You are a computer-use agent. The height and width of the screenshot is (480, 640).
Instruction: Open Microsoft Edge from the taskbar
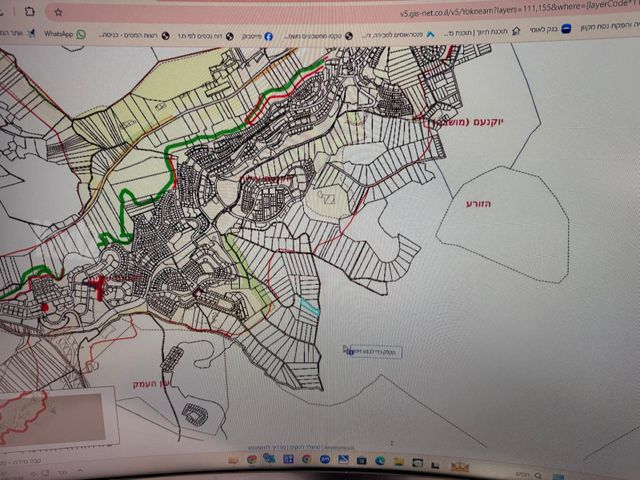[x=380, y=460]
